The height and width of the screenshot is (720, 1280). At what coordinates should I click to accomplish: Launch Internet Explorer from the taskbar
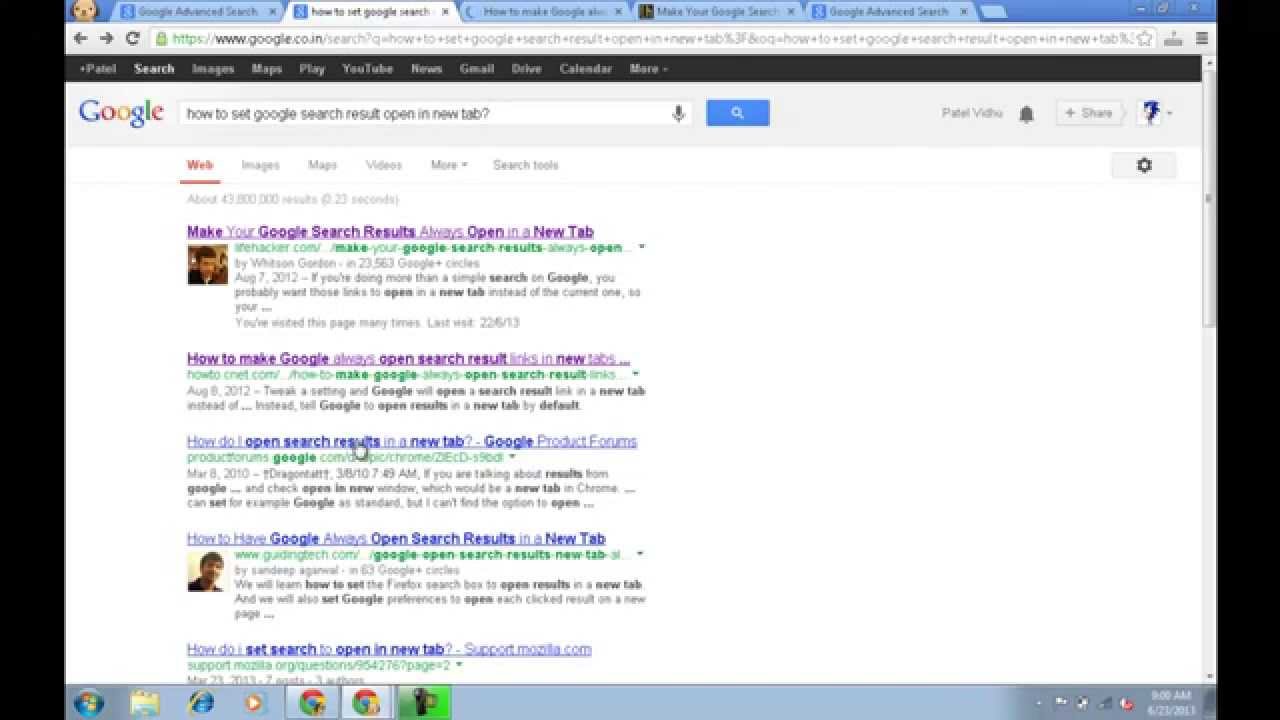pyautogui.click(x=201, y=703)
